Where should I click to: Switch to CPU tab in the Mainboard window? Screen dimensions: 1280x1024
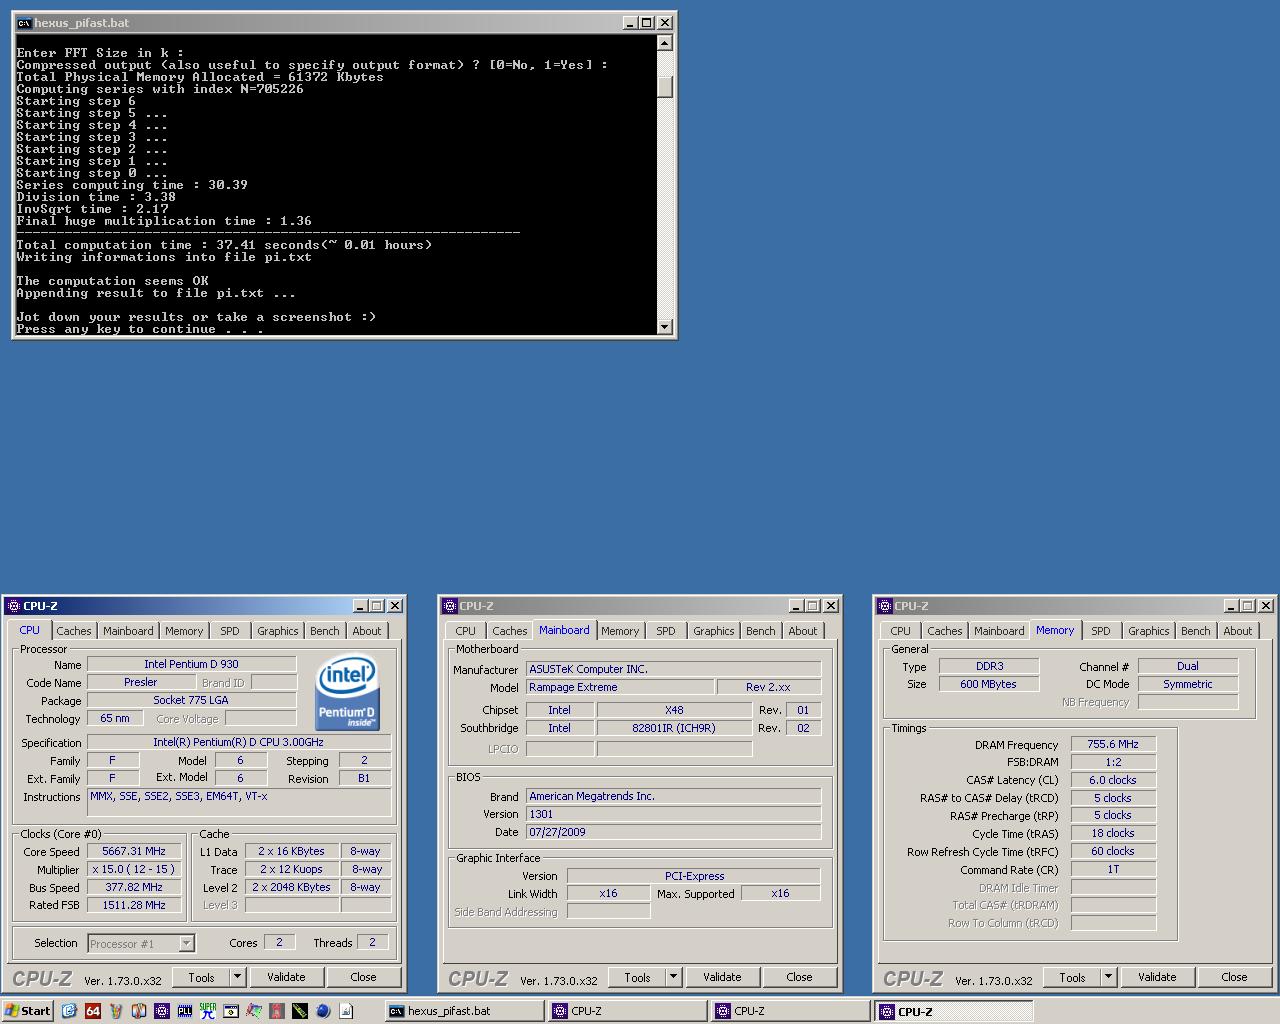(466, 631)
